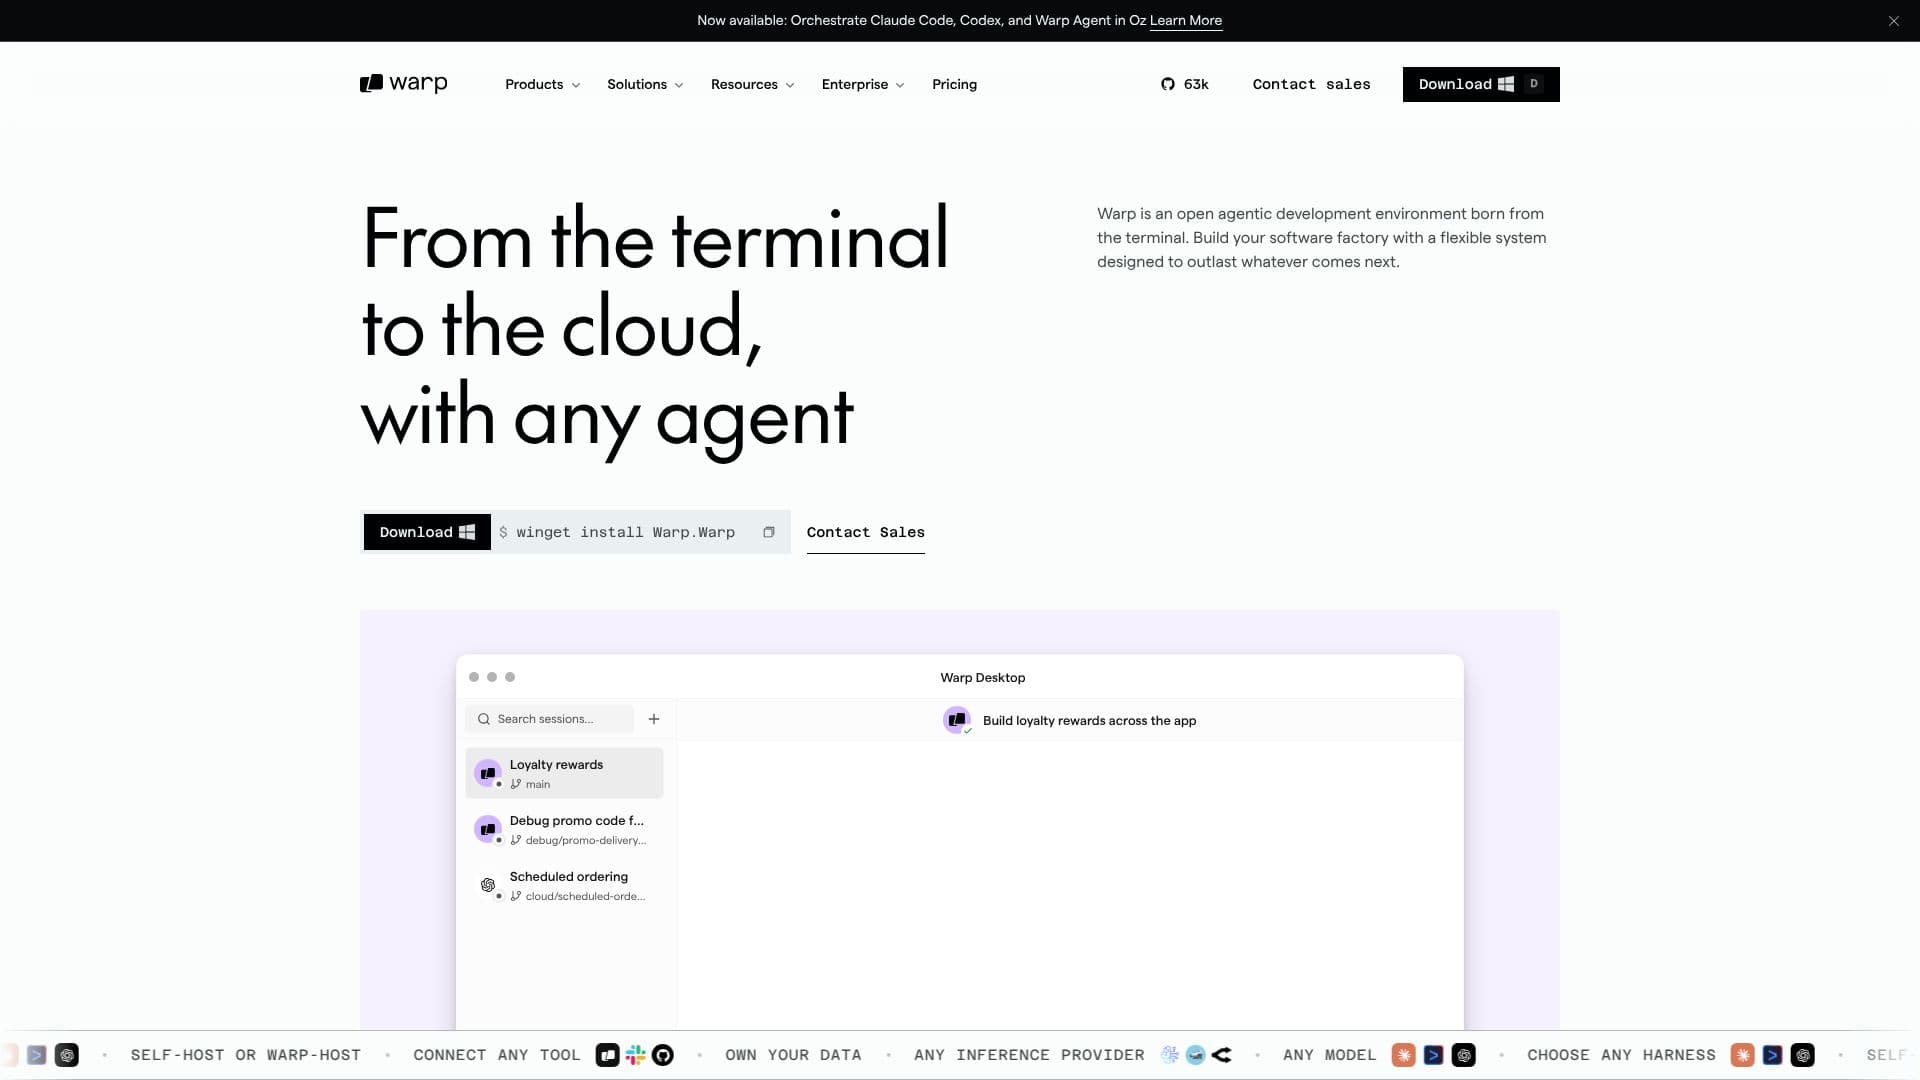This screenshot has height=1080, width=1920.
Task: Click the Warp Desktop window title
Action: pyautogui.click(x=983, y=678)
